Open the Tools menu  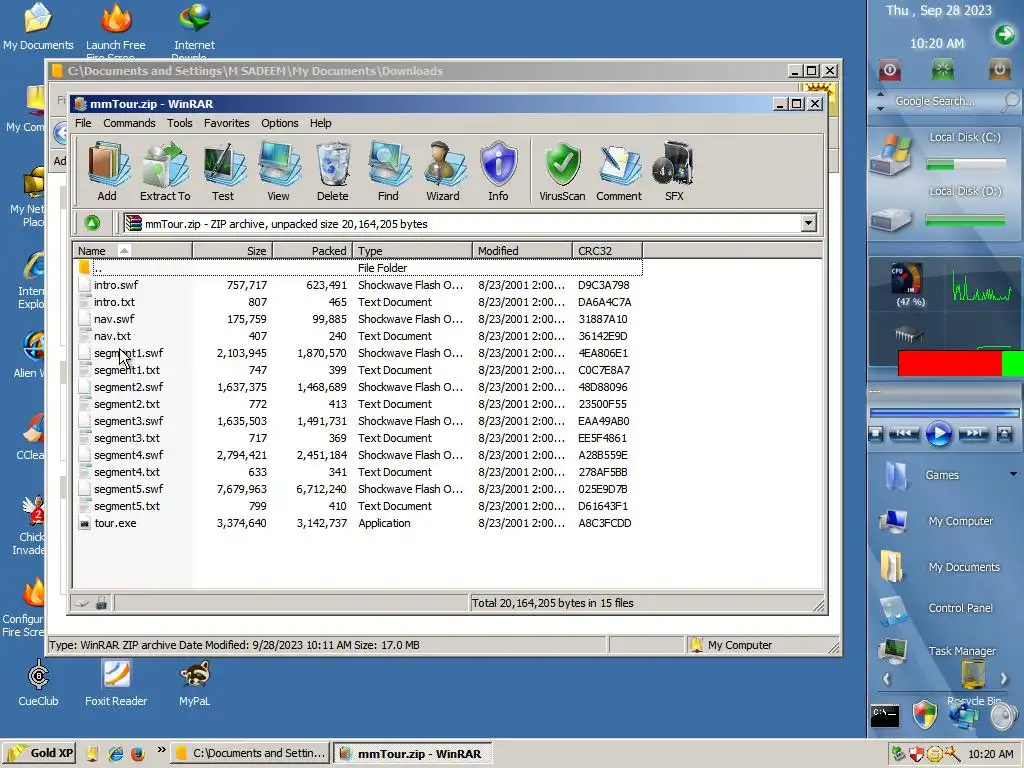(180, 123)
